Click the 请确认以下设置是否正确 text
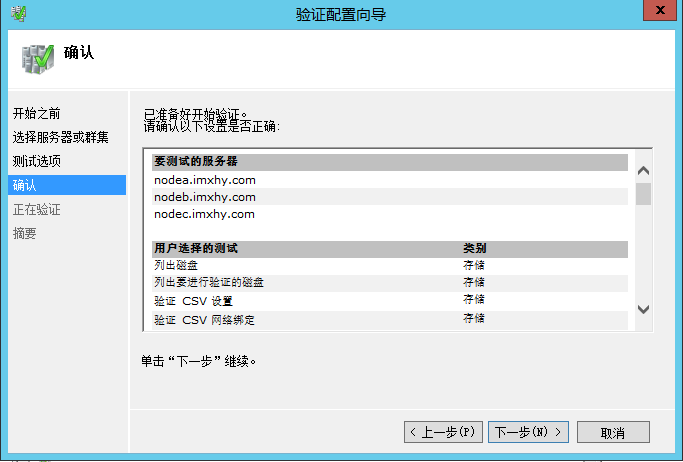The height and width of the screenshot is (462, 683). click(x=212, y=127)
